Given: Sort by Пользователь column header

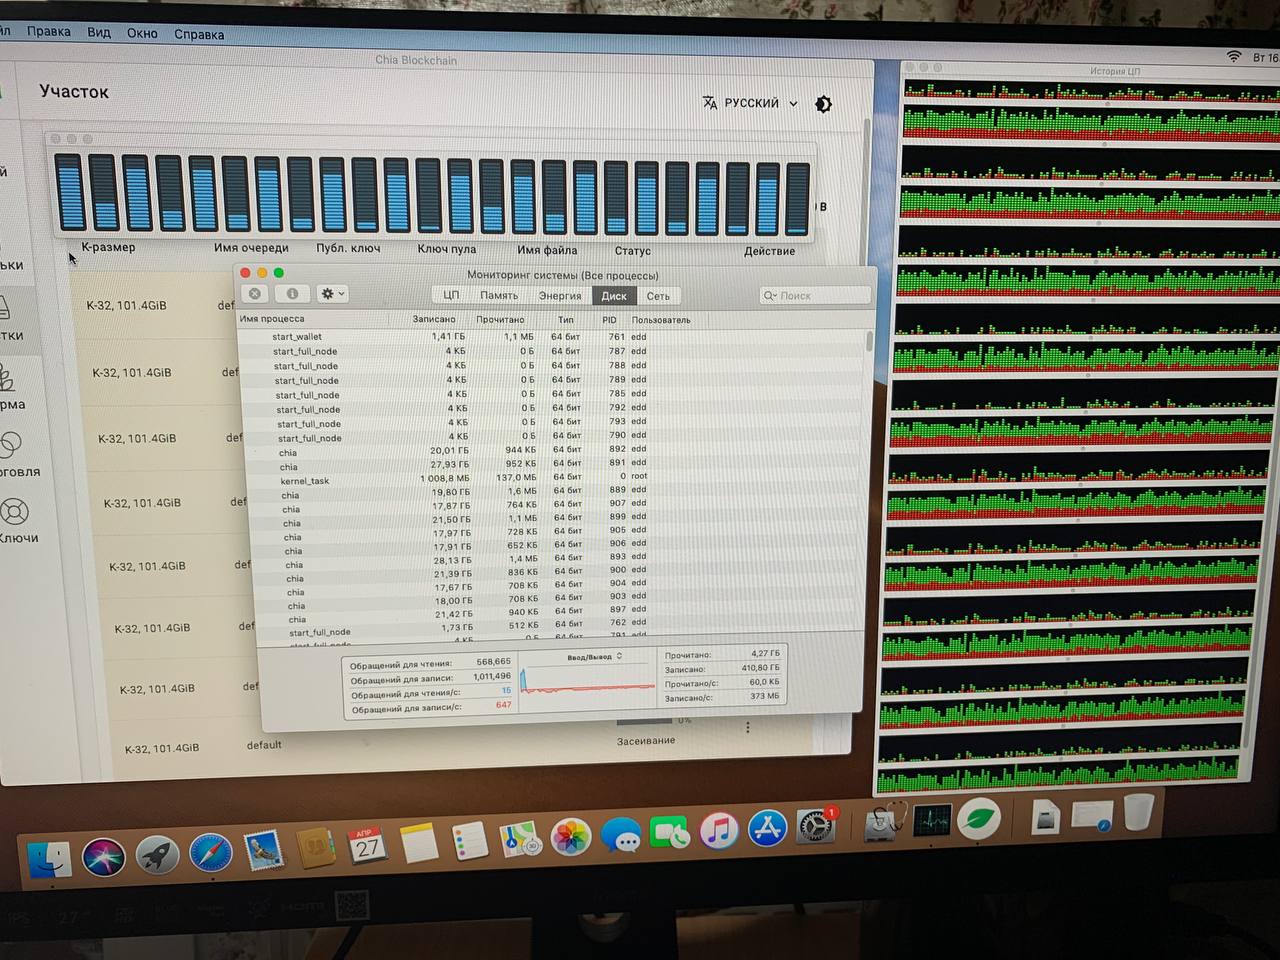Looking at the screenshot, I should (x=661, y=320).
